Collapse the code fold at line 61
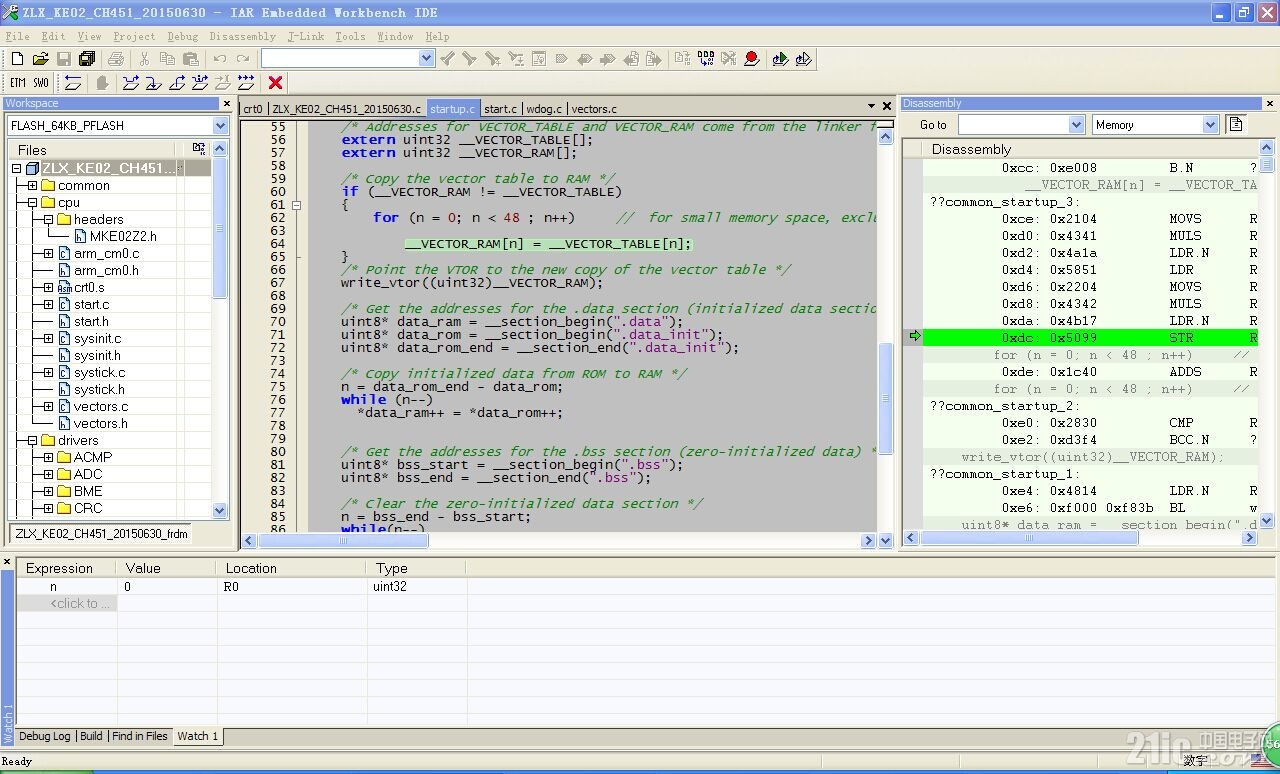 (x=296, y=204)
